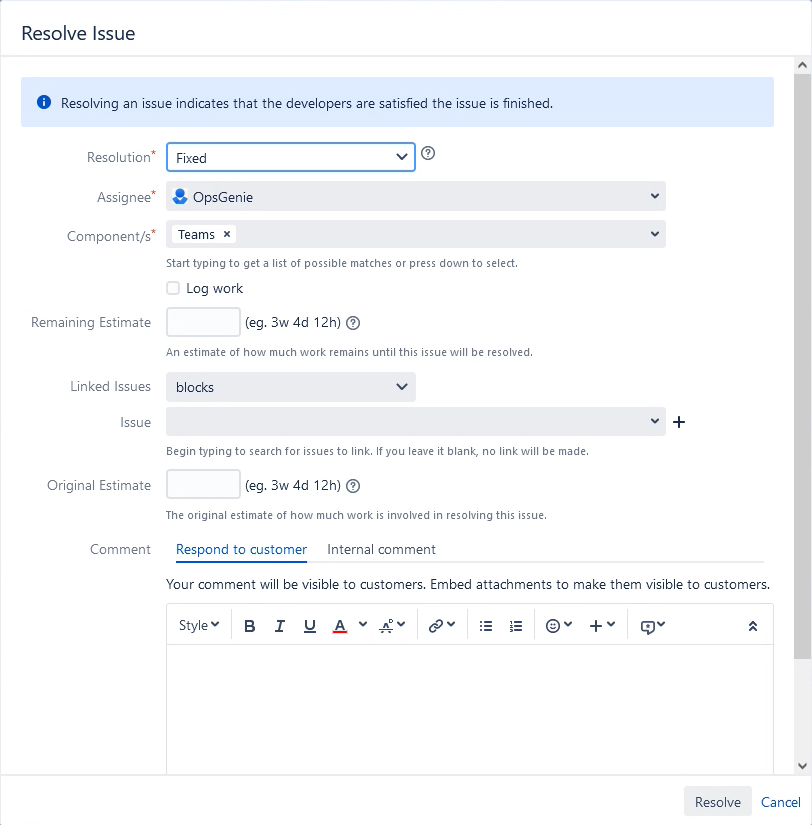Open the Linked Issues blocks dropdown

pos(290,387)
